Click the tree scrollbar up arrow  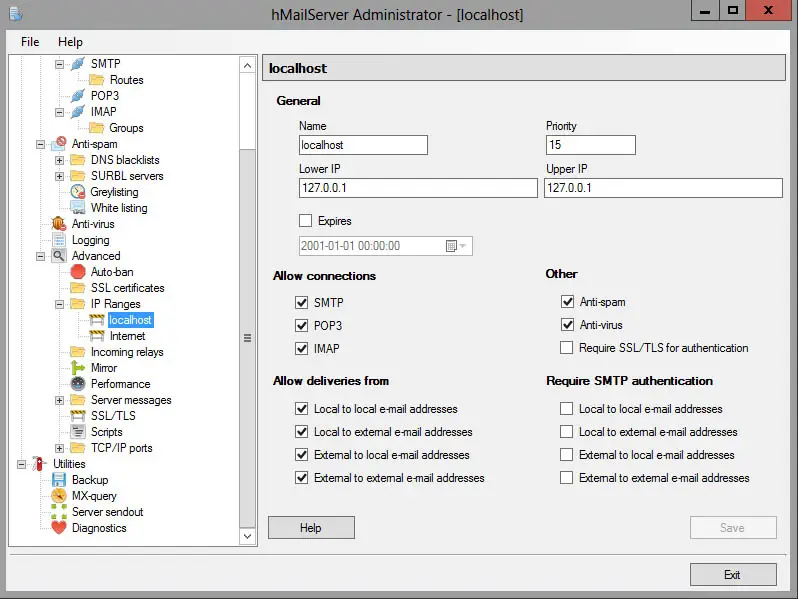pyautogui.click(x=247, y=66)
